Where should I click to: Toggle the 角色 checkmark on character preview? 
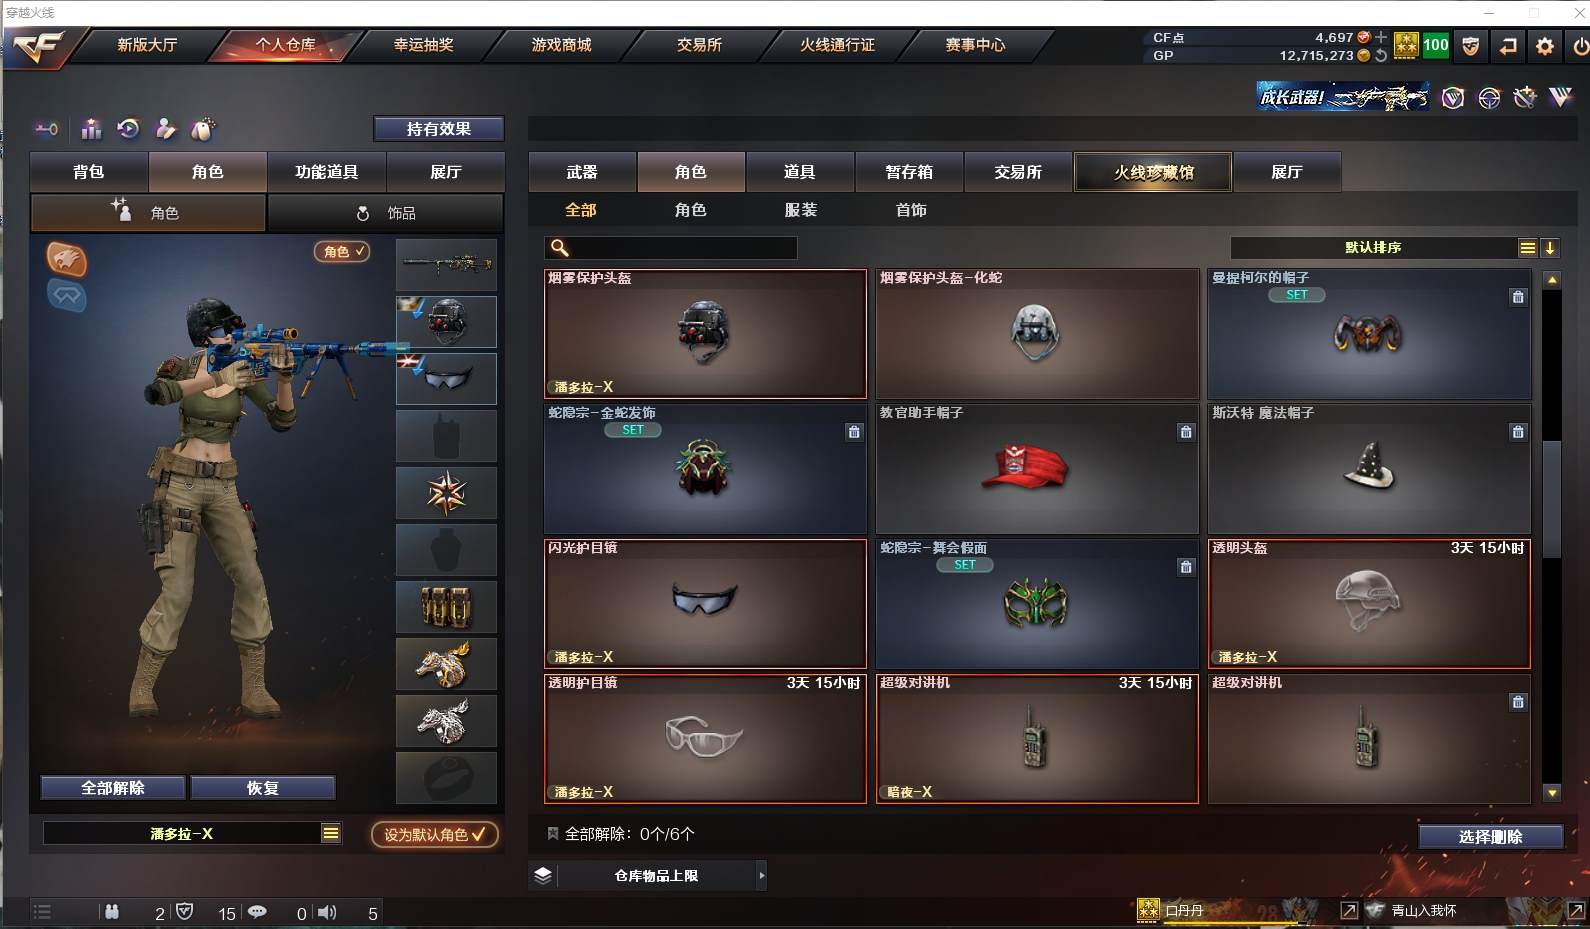pos(342,252)
